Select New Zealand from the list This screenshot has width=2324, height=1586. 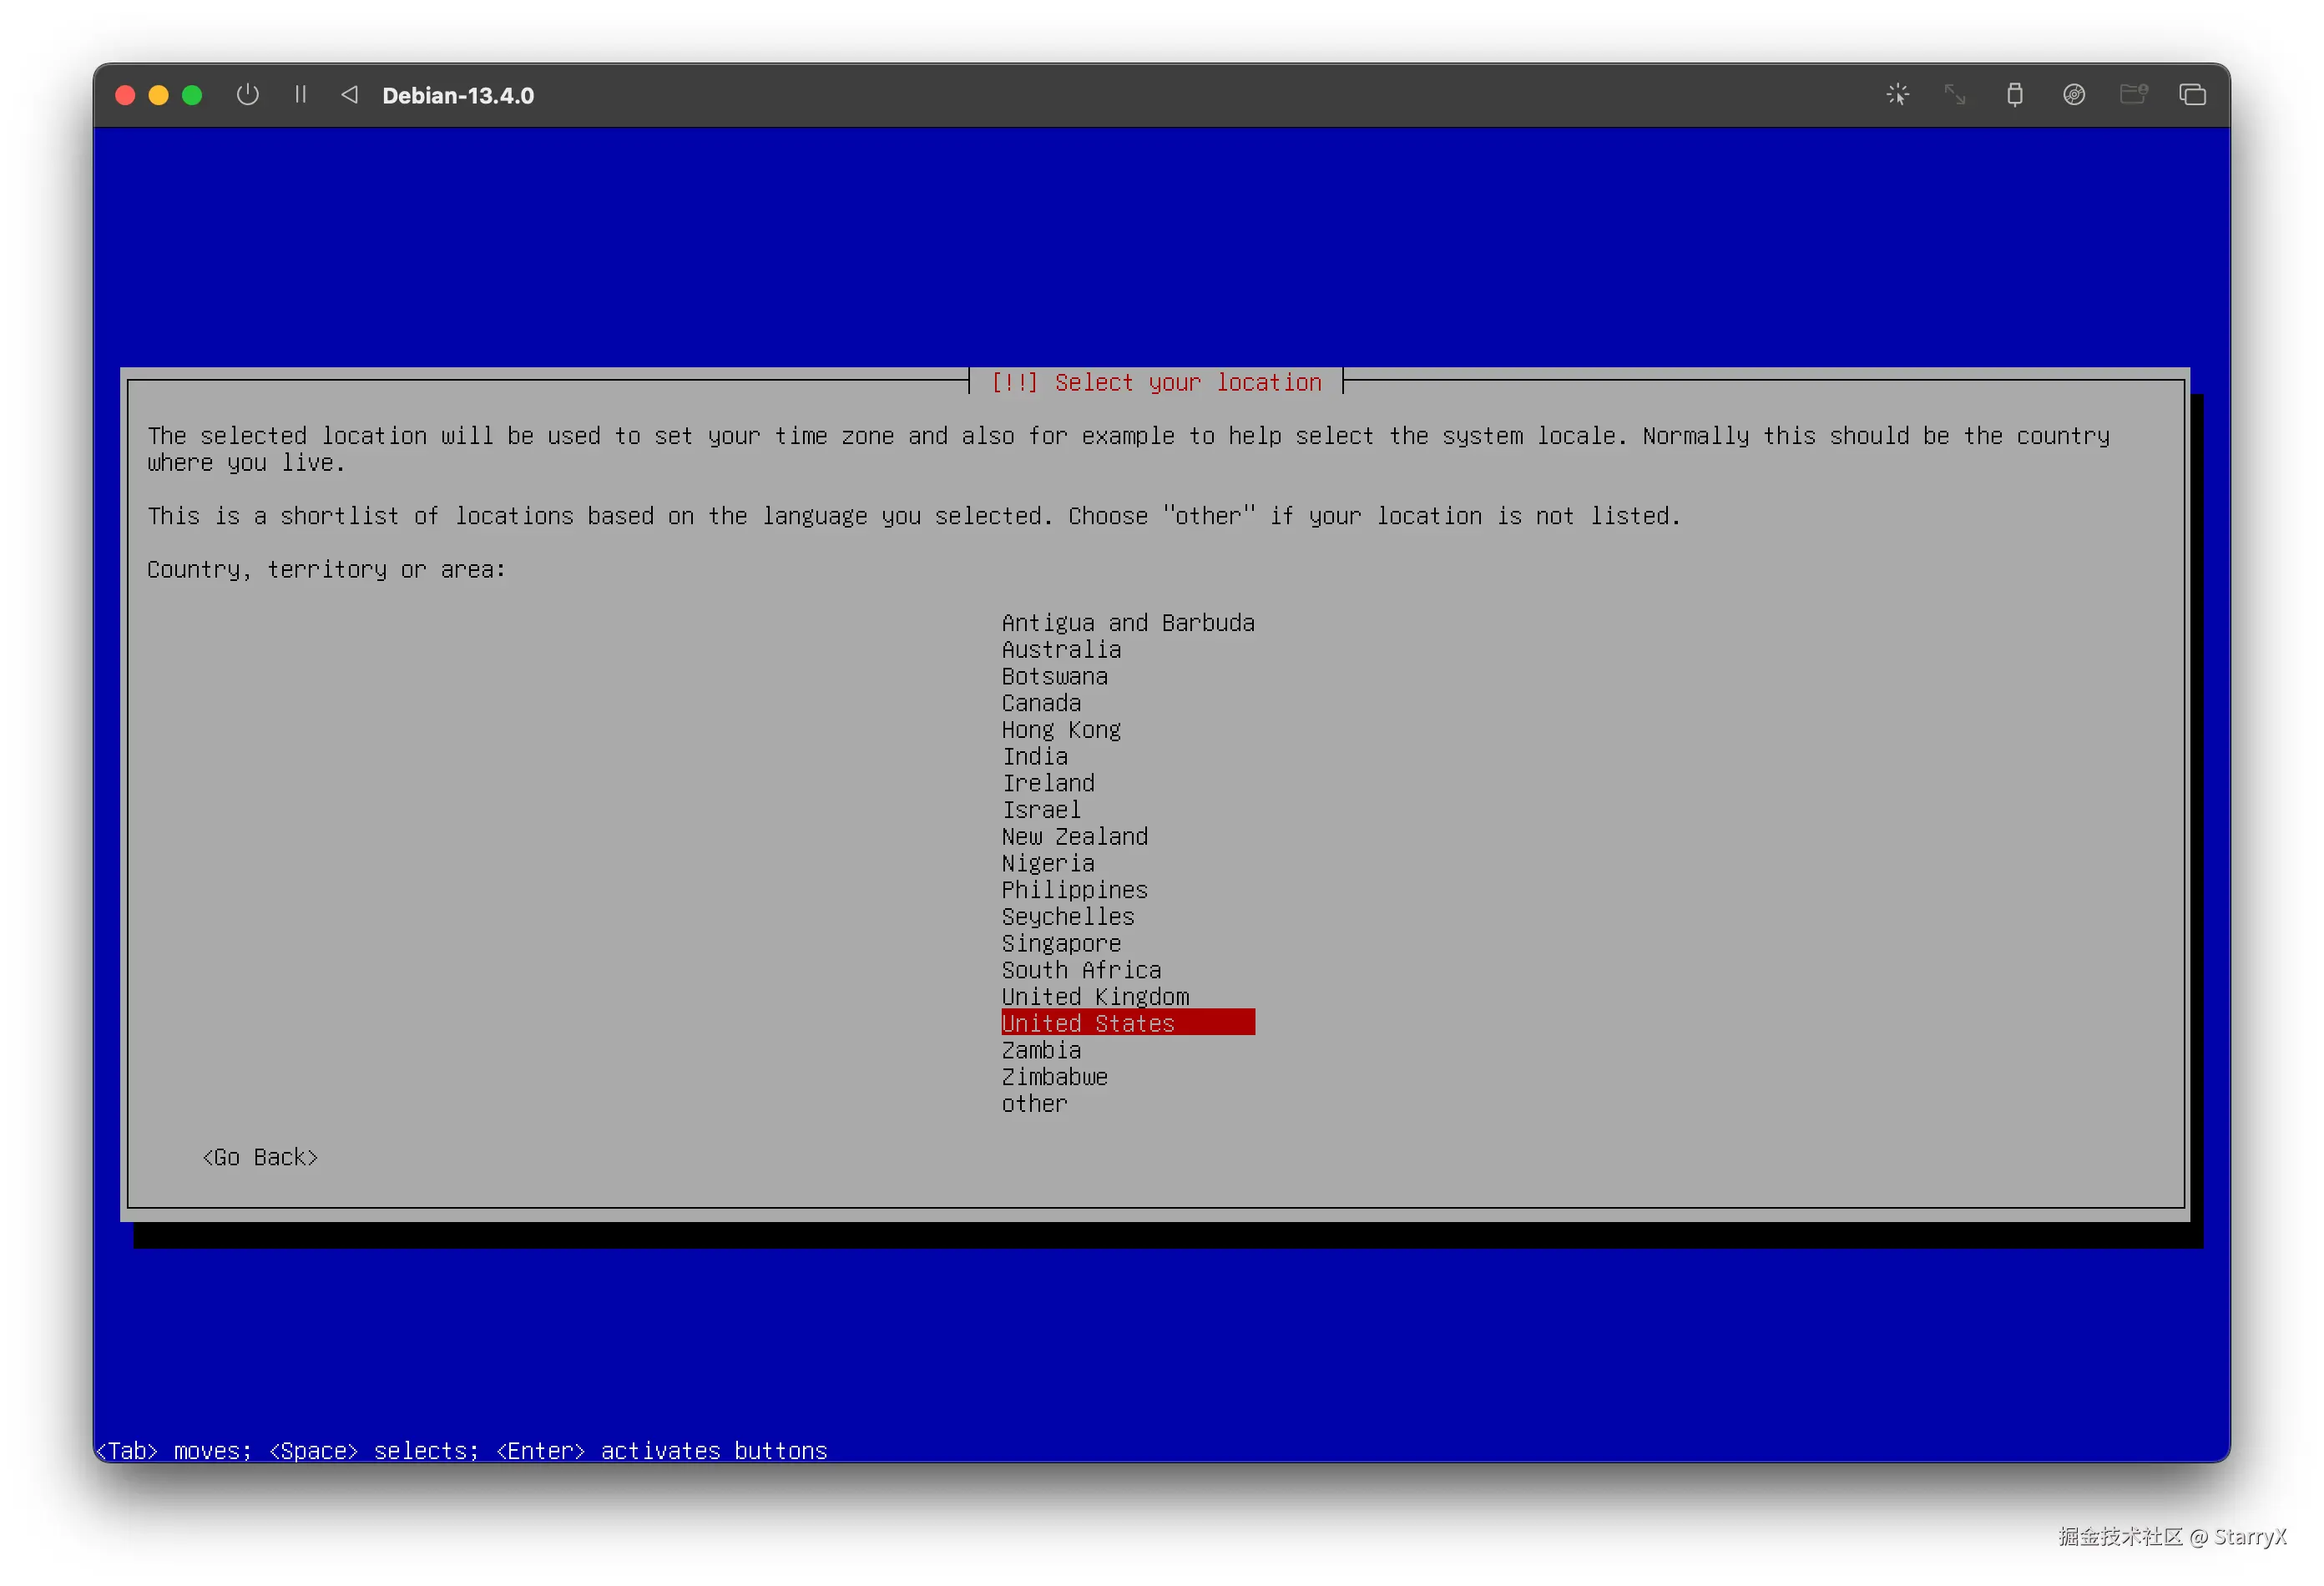1075,837
